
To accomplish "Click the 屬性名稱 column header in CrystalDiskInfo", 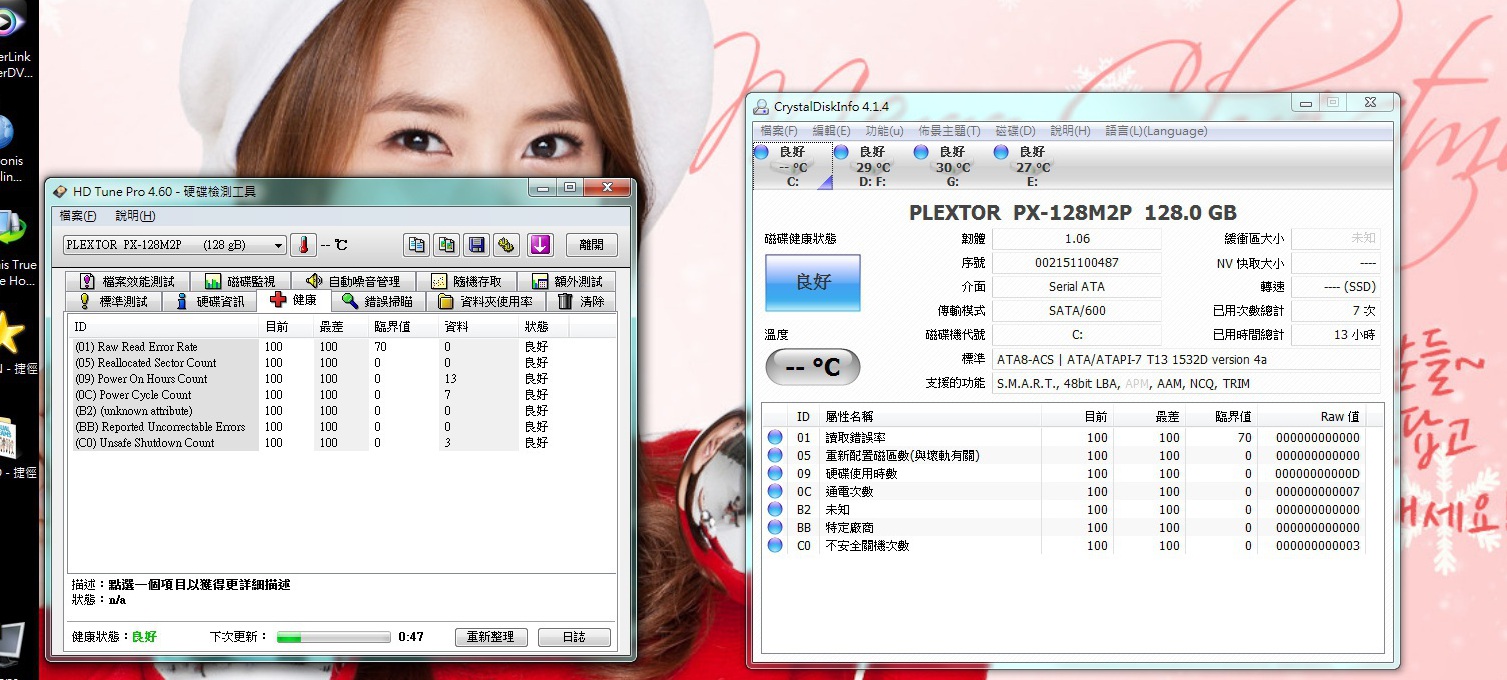I will (930, 417).
